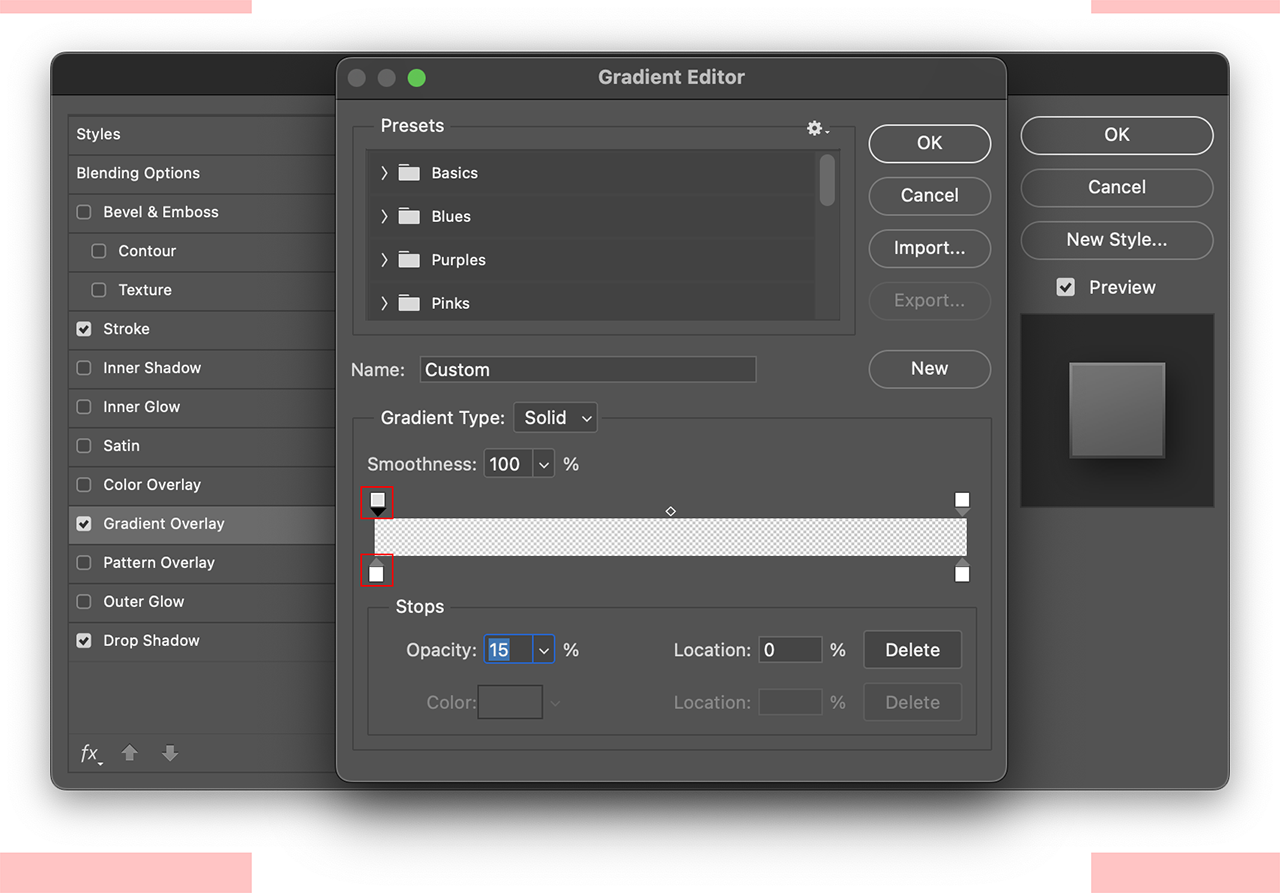
Task: Click the gradient Name input field
Action: pos(588,370)
